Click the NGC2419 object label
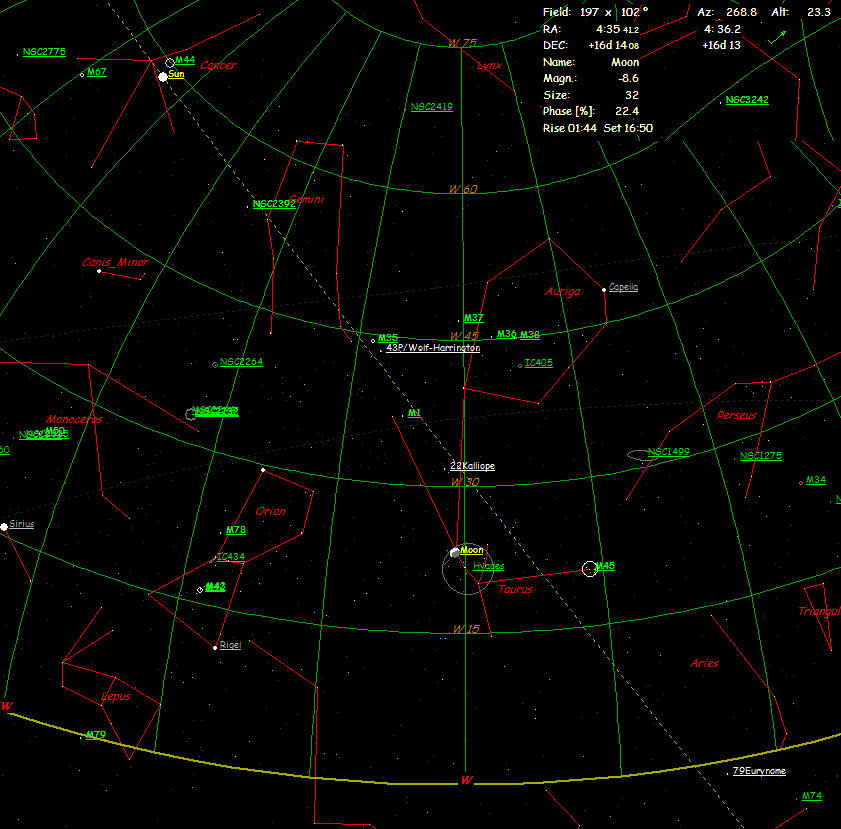This screenshot has height=829, width=841. pyautogui.click(x=431, y=106)
